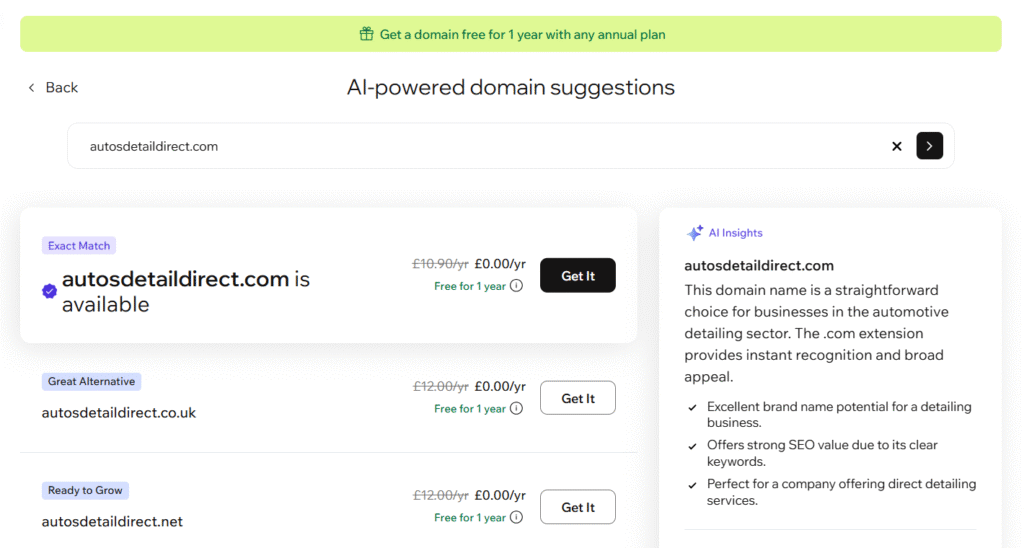
Task: Click the Back link
Action: pos(61,88)
